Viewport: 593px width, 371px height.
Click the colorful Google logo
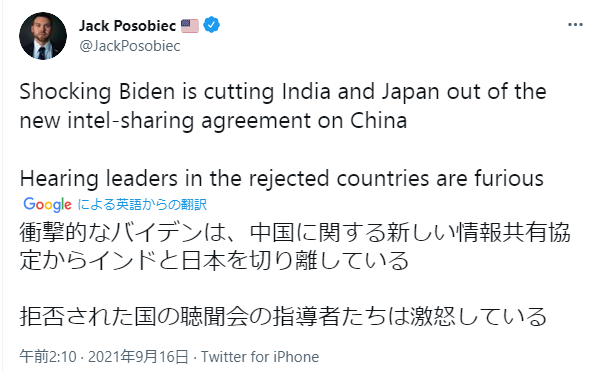pos(47,205)
